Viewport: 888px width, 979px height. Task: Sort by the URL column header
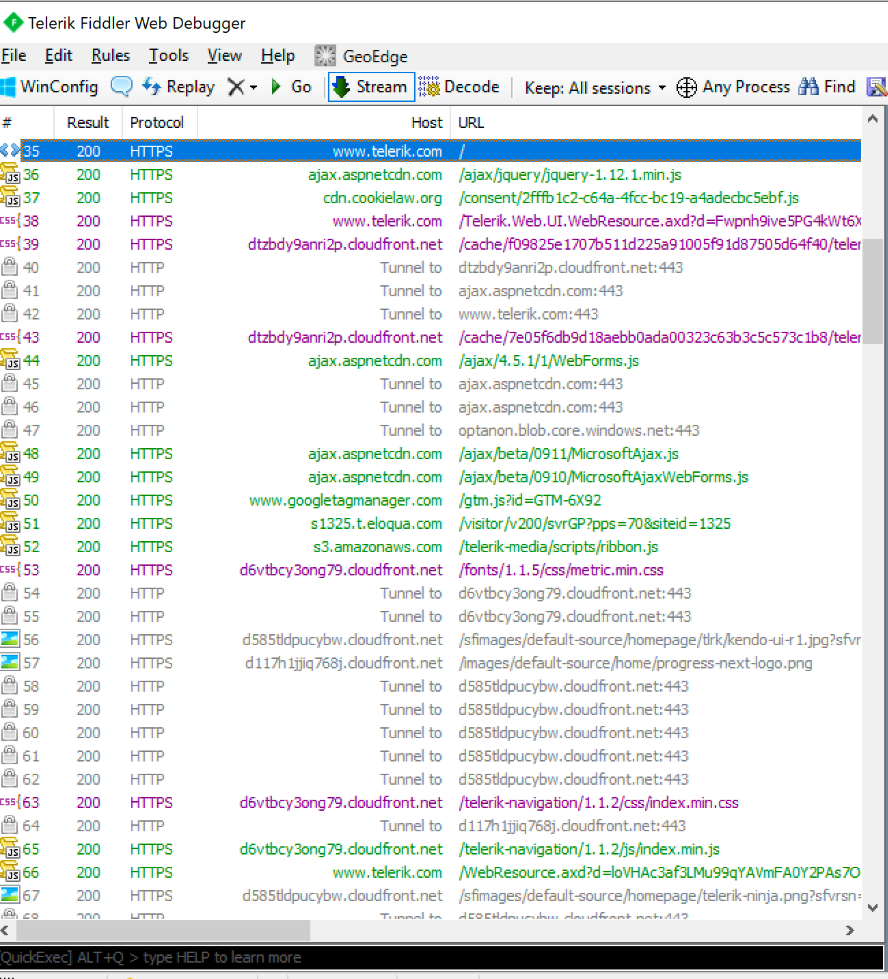tap(656, 122)
